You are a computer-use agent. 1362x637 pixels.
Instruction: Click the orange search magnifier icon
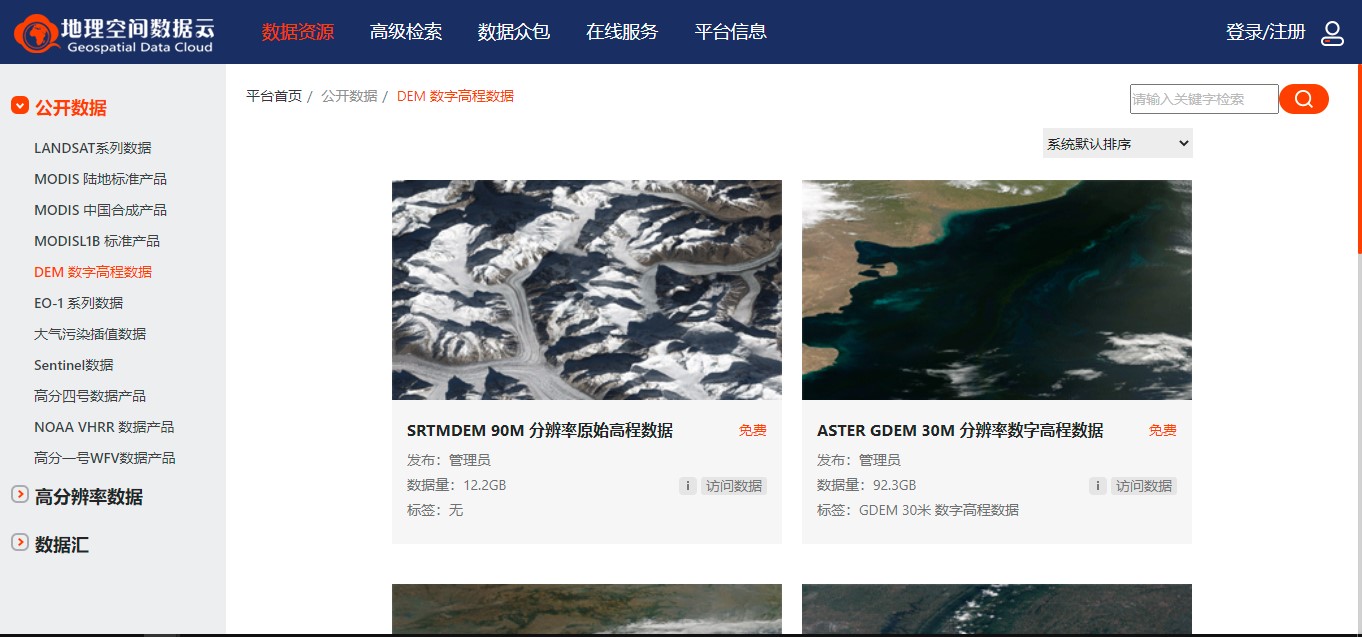1303,99
